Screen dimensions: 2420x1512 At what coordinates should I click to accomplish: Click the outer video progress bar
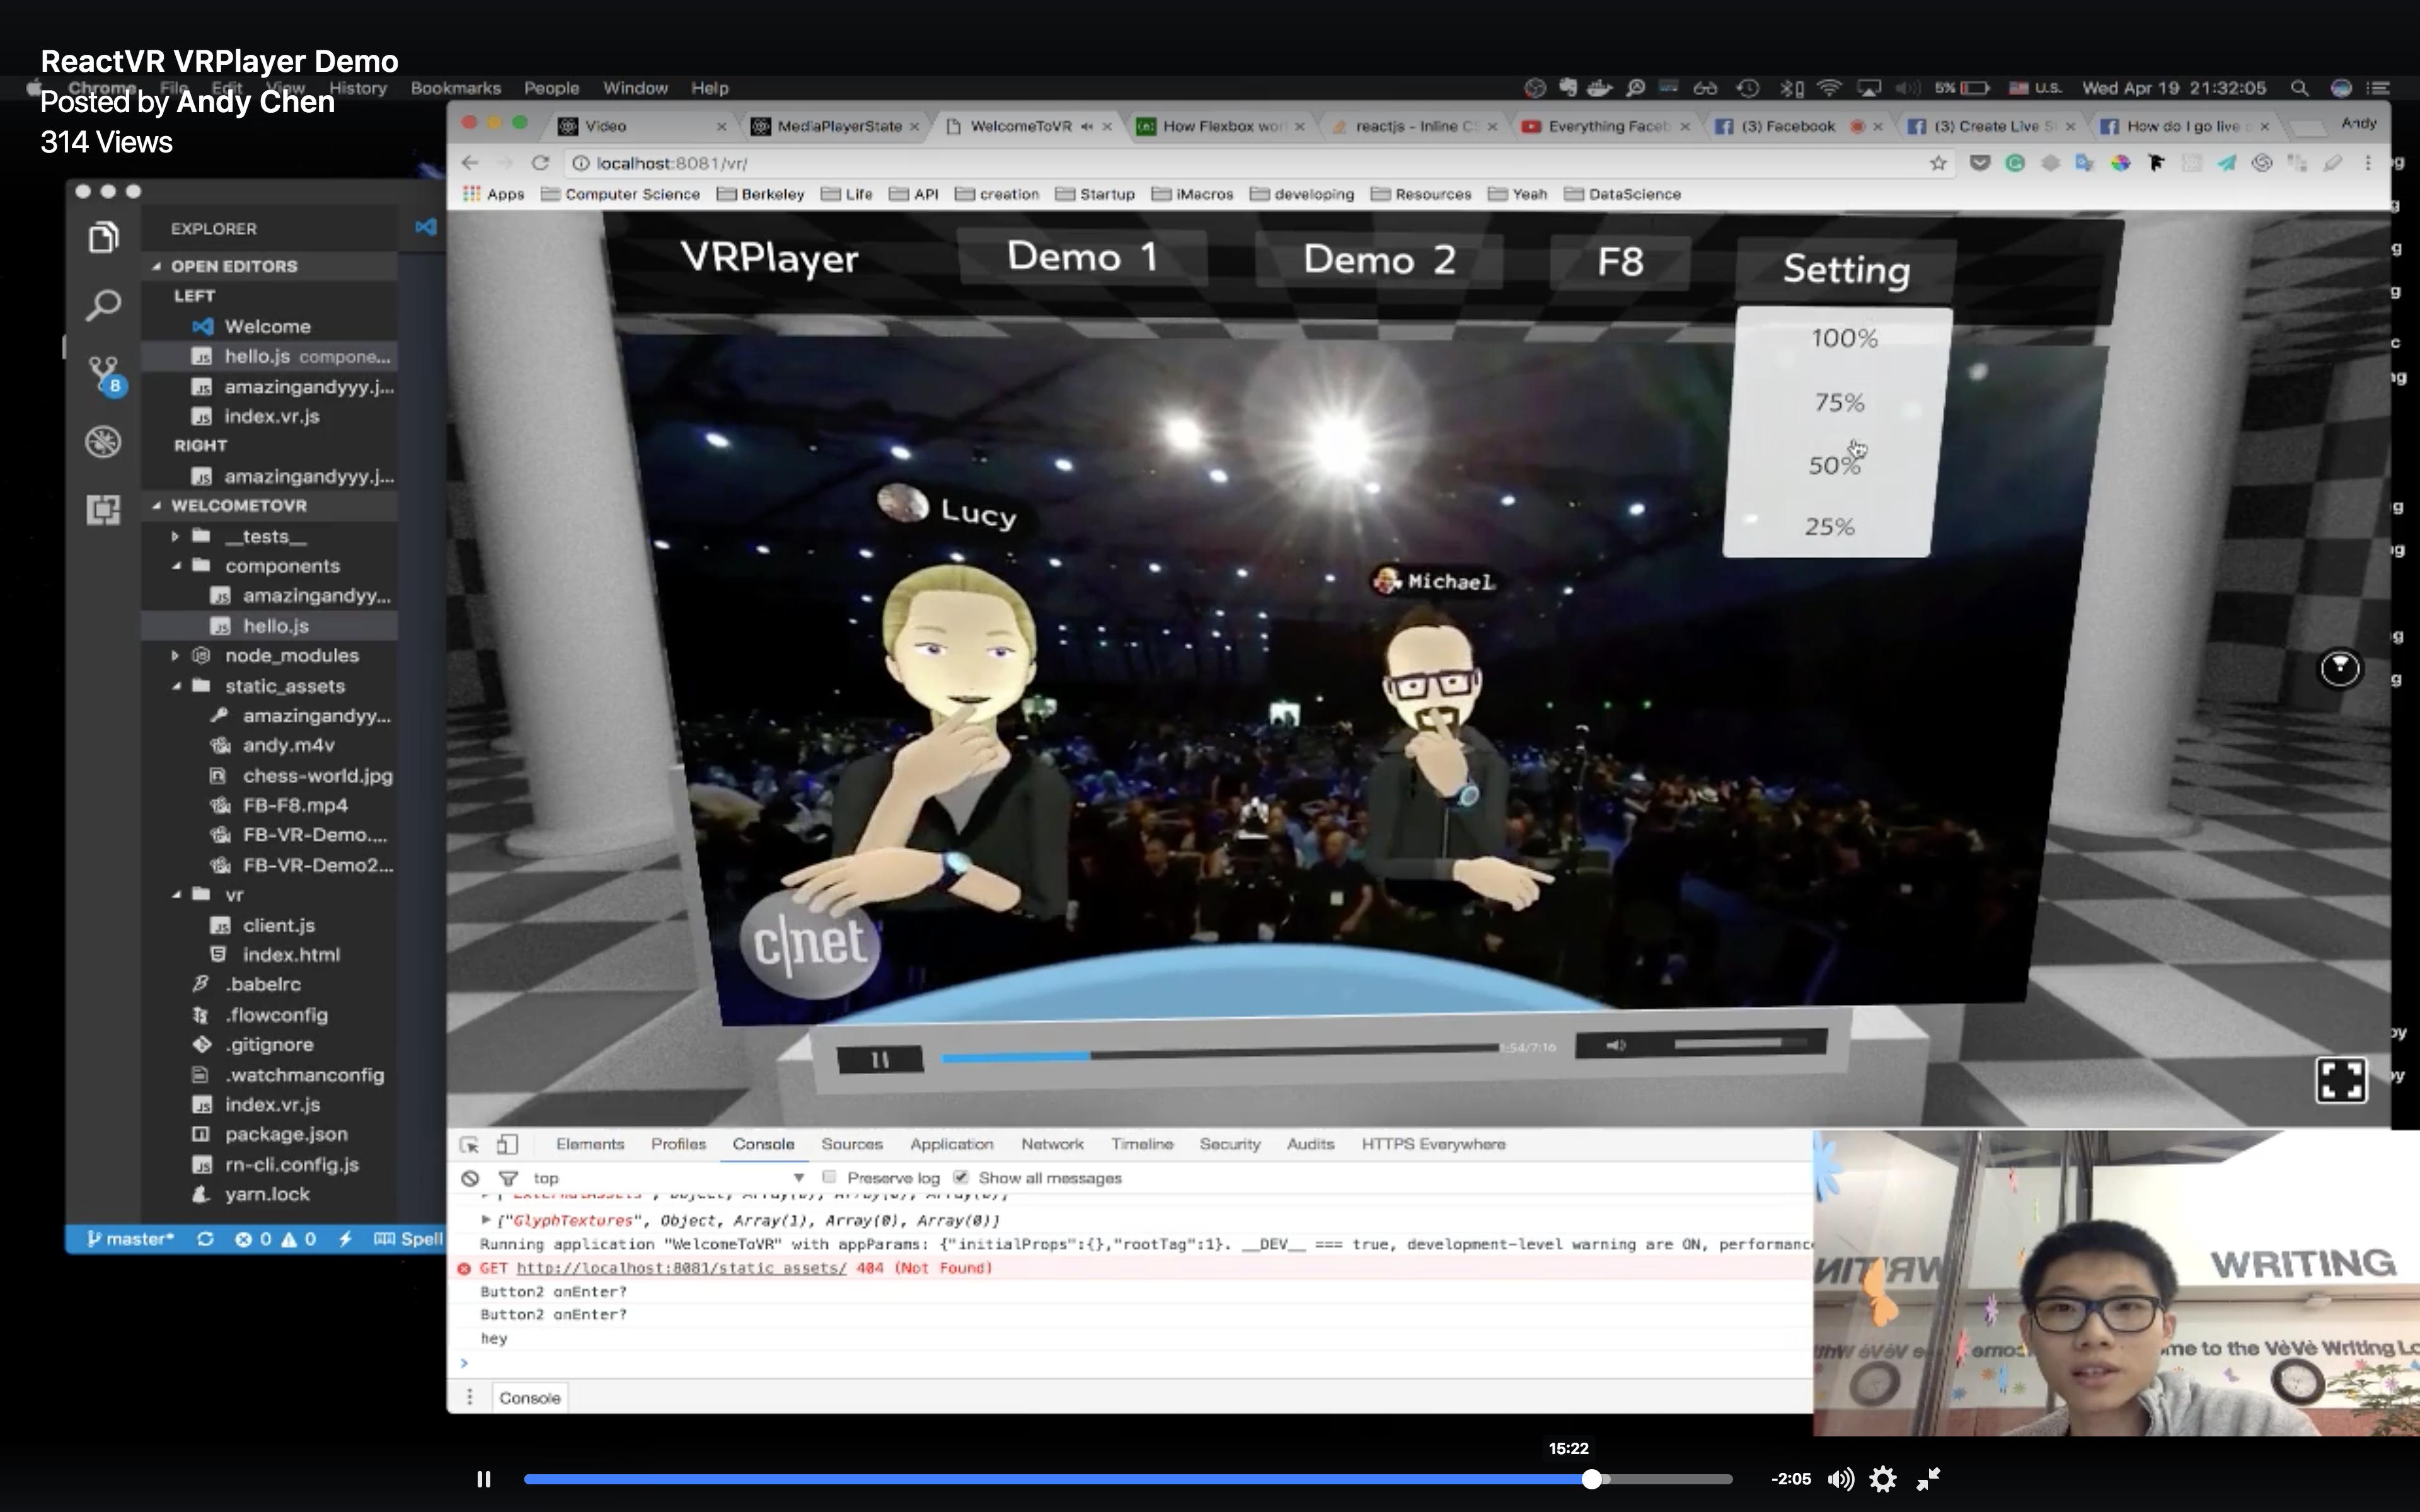1100,1479
